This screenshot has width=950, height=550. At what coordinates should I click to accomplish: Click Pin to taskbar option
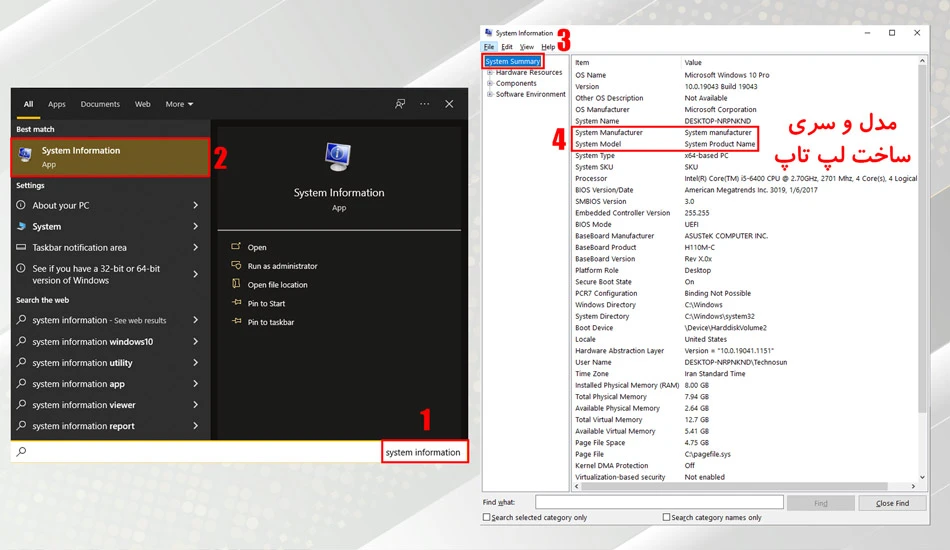(271, 322)
